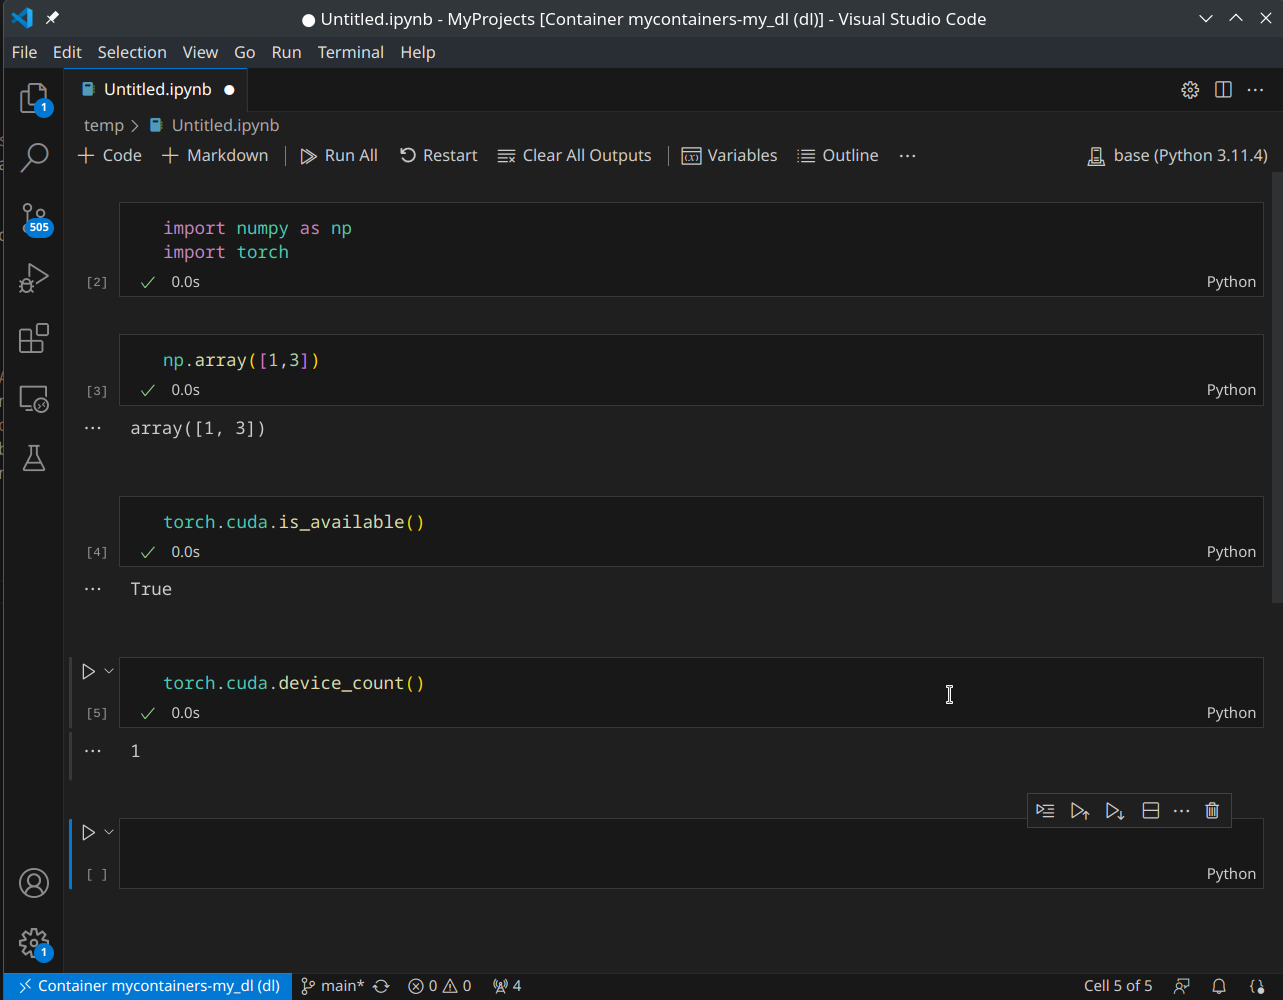Delete the cell with the trash icon
Screen dimensions: 1283x1000
coord(1212,810)
